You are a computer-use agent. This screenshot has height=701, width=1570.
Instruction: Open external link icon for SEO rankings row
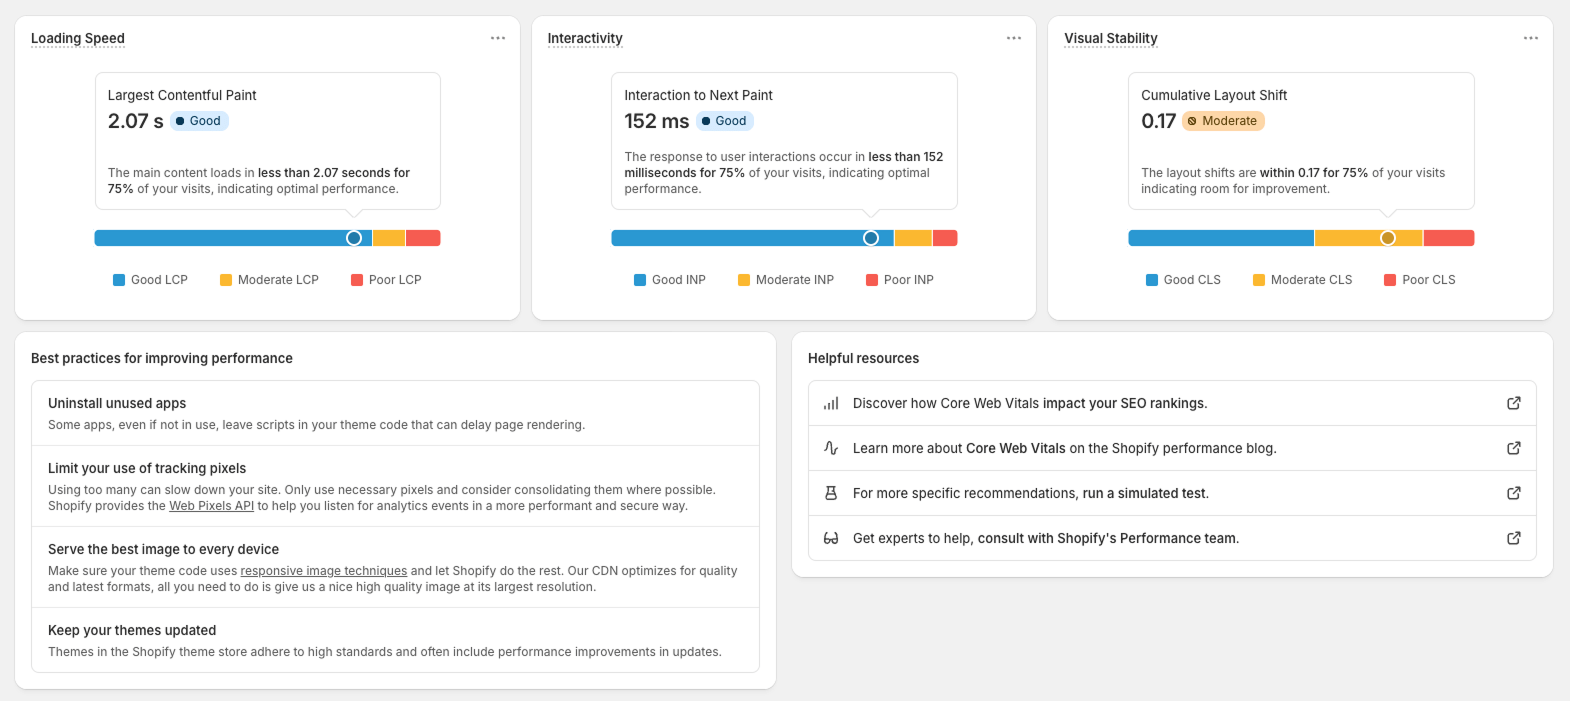point(1514,403)
